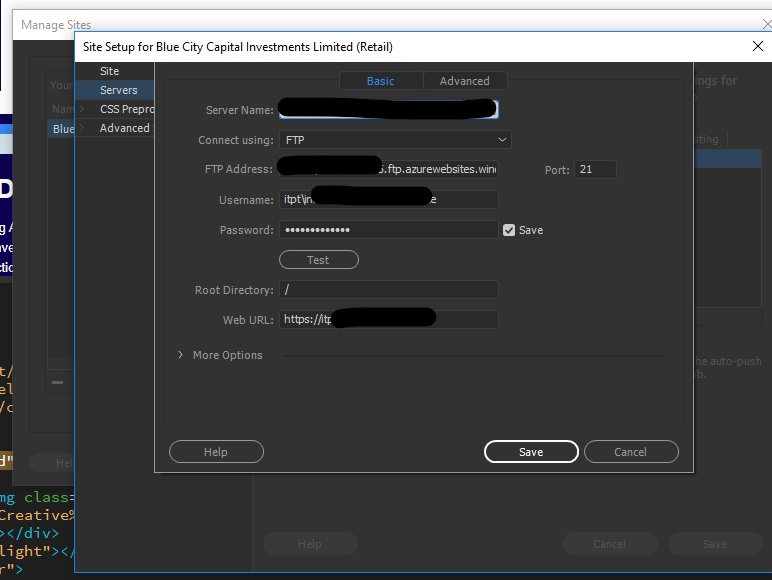Click the minus remove-site icon in Manage Sites
Image resolution: width=772 pixels, height=580 pixels.
point(58,382)
